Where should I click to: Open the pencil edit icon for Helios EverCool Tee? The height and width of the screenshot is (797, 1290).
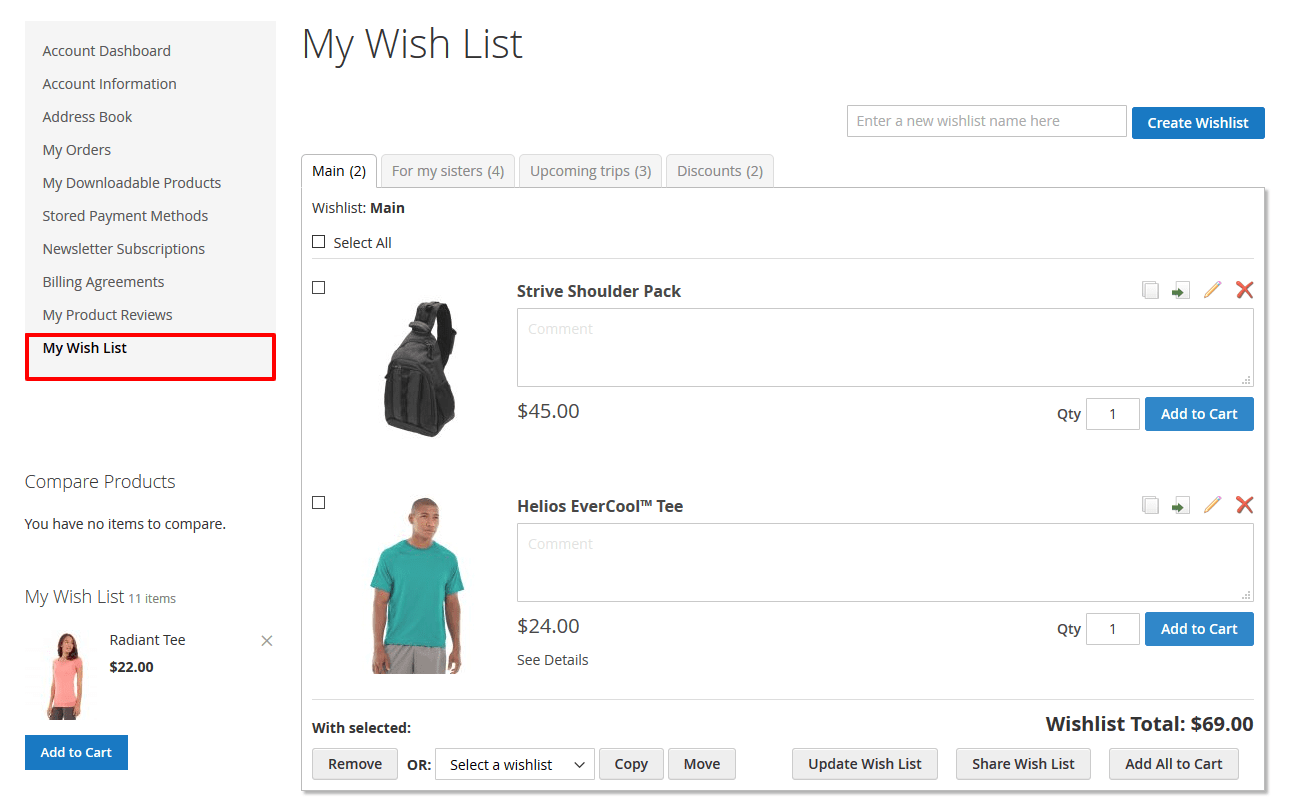click(x=1212, y=504)
